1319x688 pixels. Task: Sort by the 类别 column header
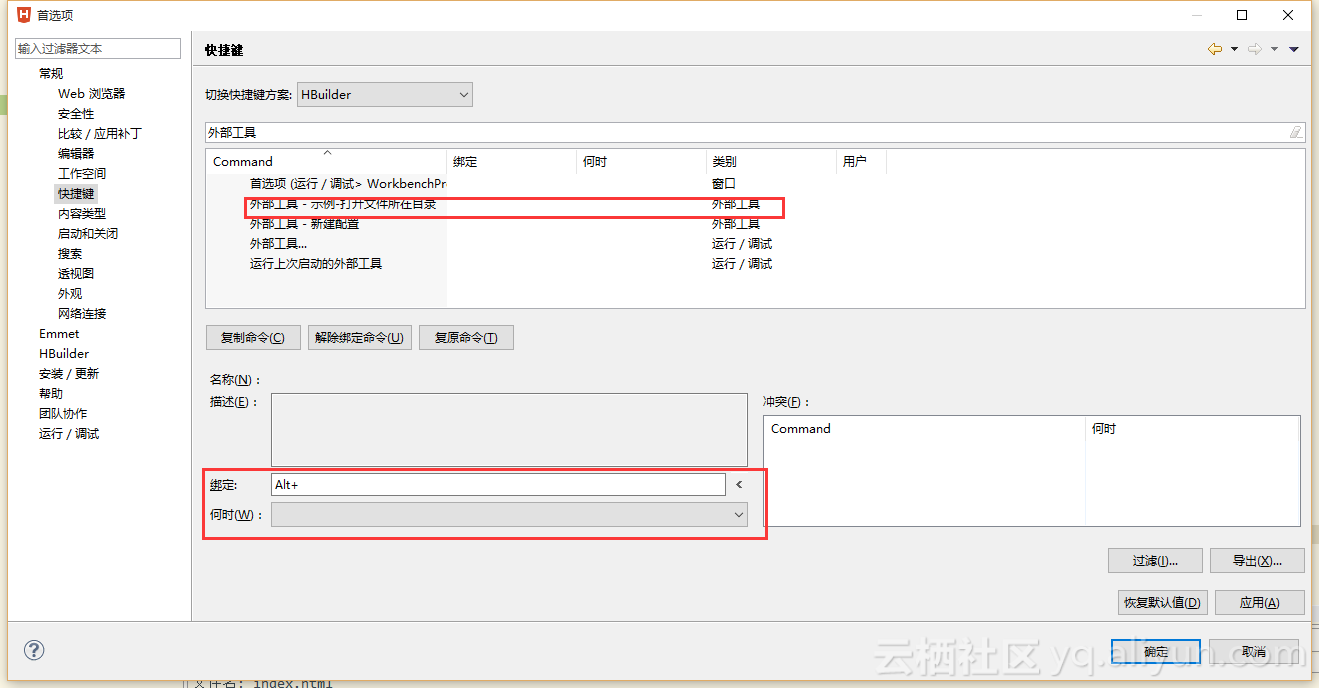[x=771, y=161]
